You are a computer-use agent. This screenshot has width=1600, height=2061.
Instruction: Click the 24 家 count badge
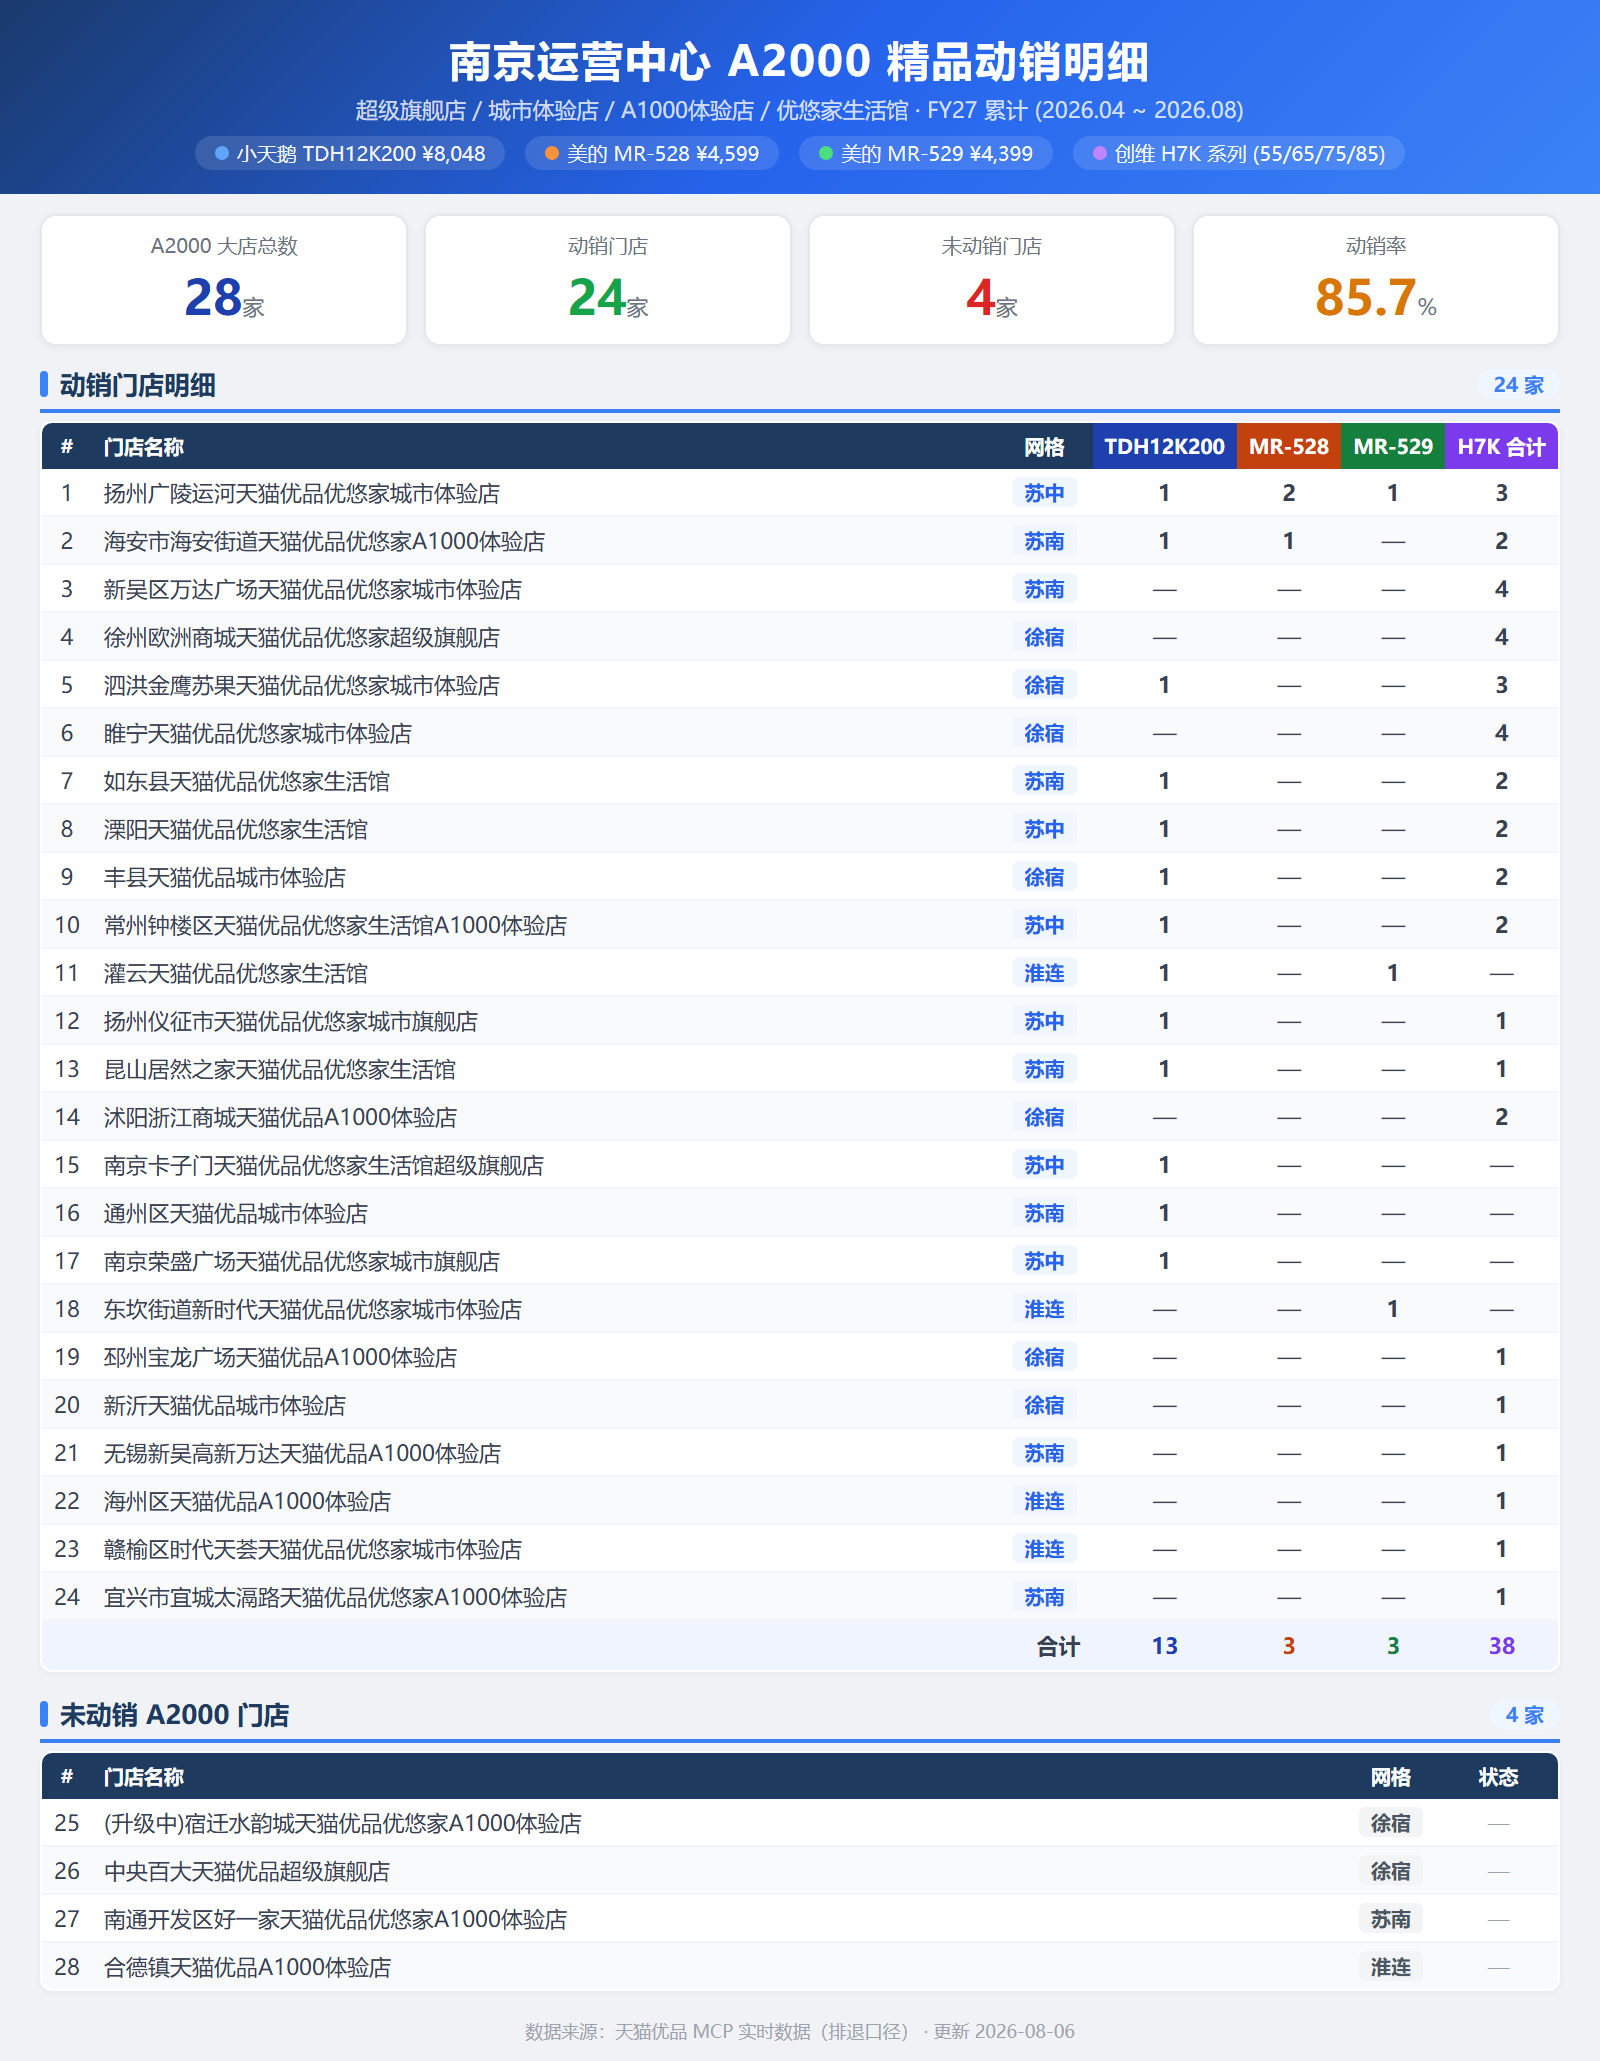[x=1519, y=385]
